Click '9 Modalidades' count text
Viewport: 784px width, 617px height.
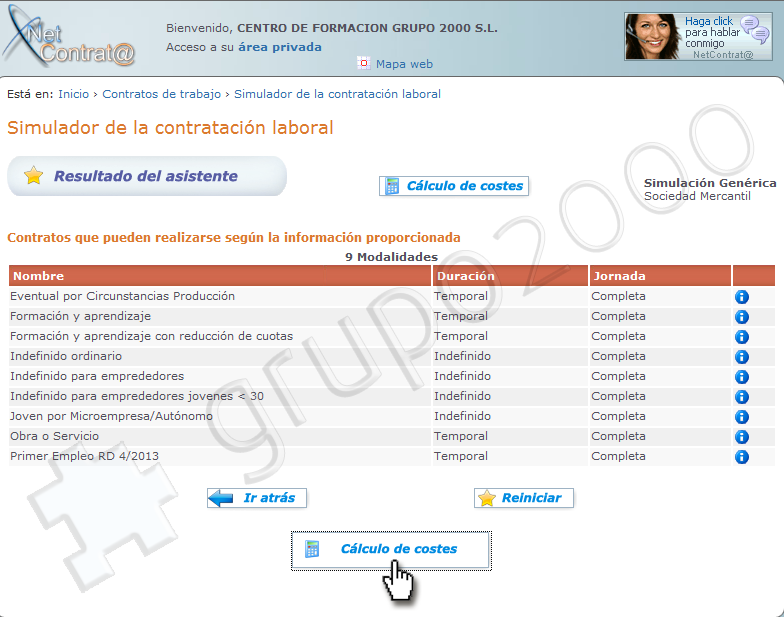pos(392,257)
